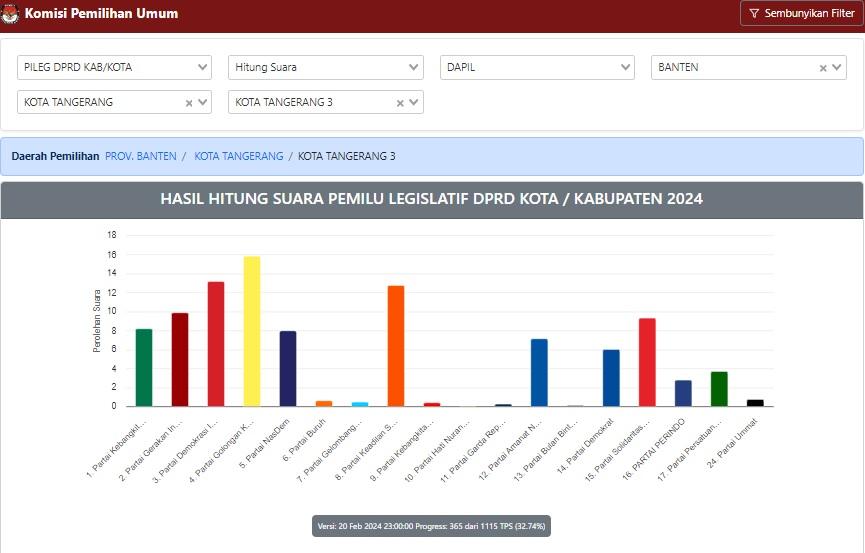Viewport: 865px width, 553px height.
Task: Click the version and progress status badge
Action: coord(431,526)
